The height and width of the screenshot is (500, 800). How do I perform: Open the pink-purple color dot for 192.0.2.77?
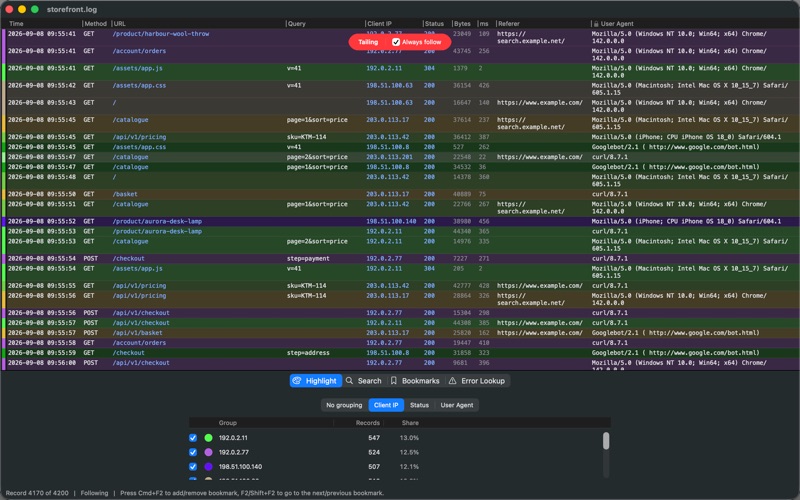[x=208, y=452]
